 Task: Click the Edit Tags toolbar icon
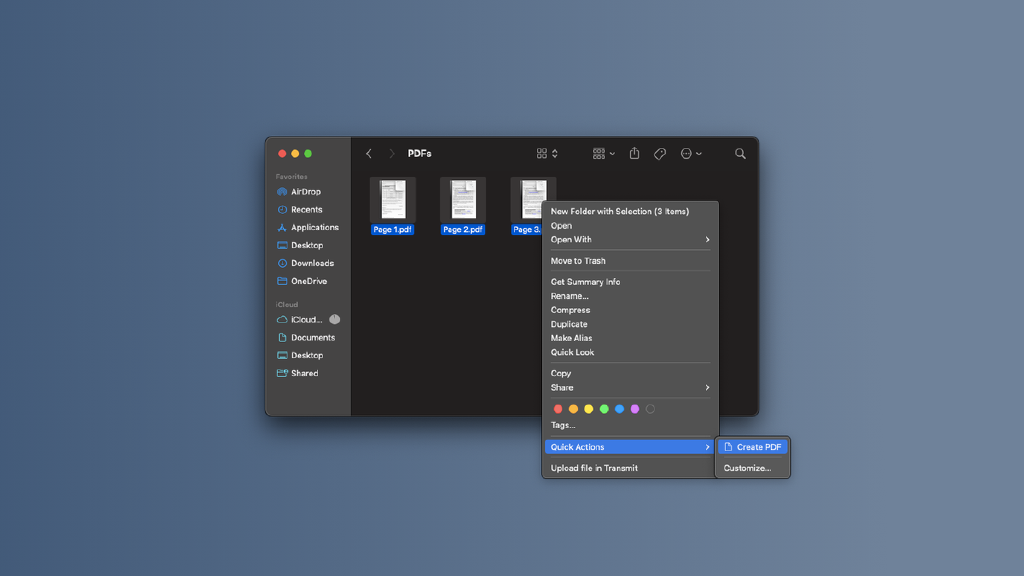pos(660,153)
